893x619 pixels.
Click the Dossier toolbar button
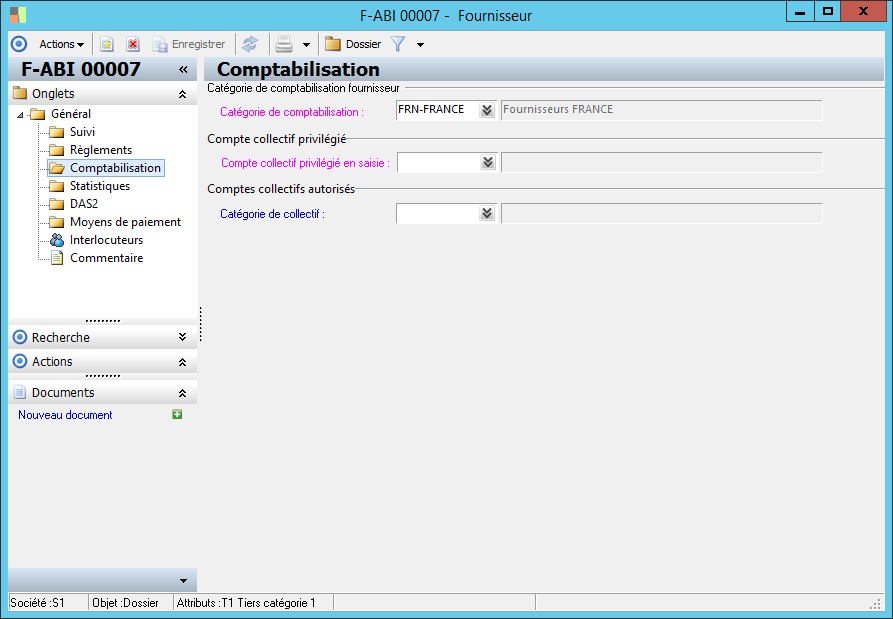pos(353,44)
